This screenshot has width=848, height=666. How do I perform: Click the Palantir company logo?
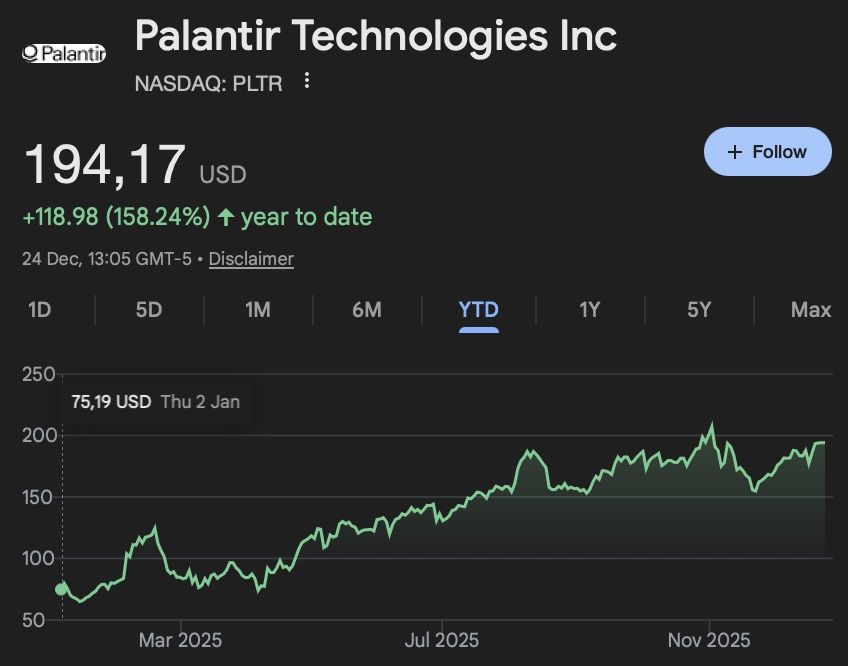pos(64,52)
